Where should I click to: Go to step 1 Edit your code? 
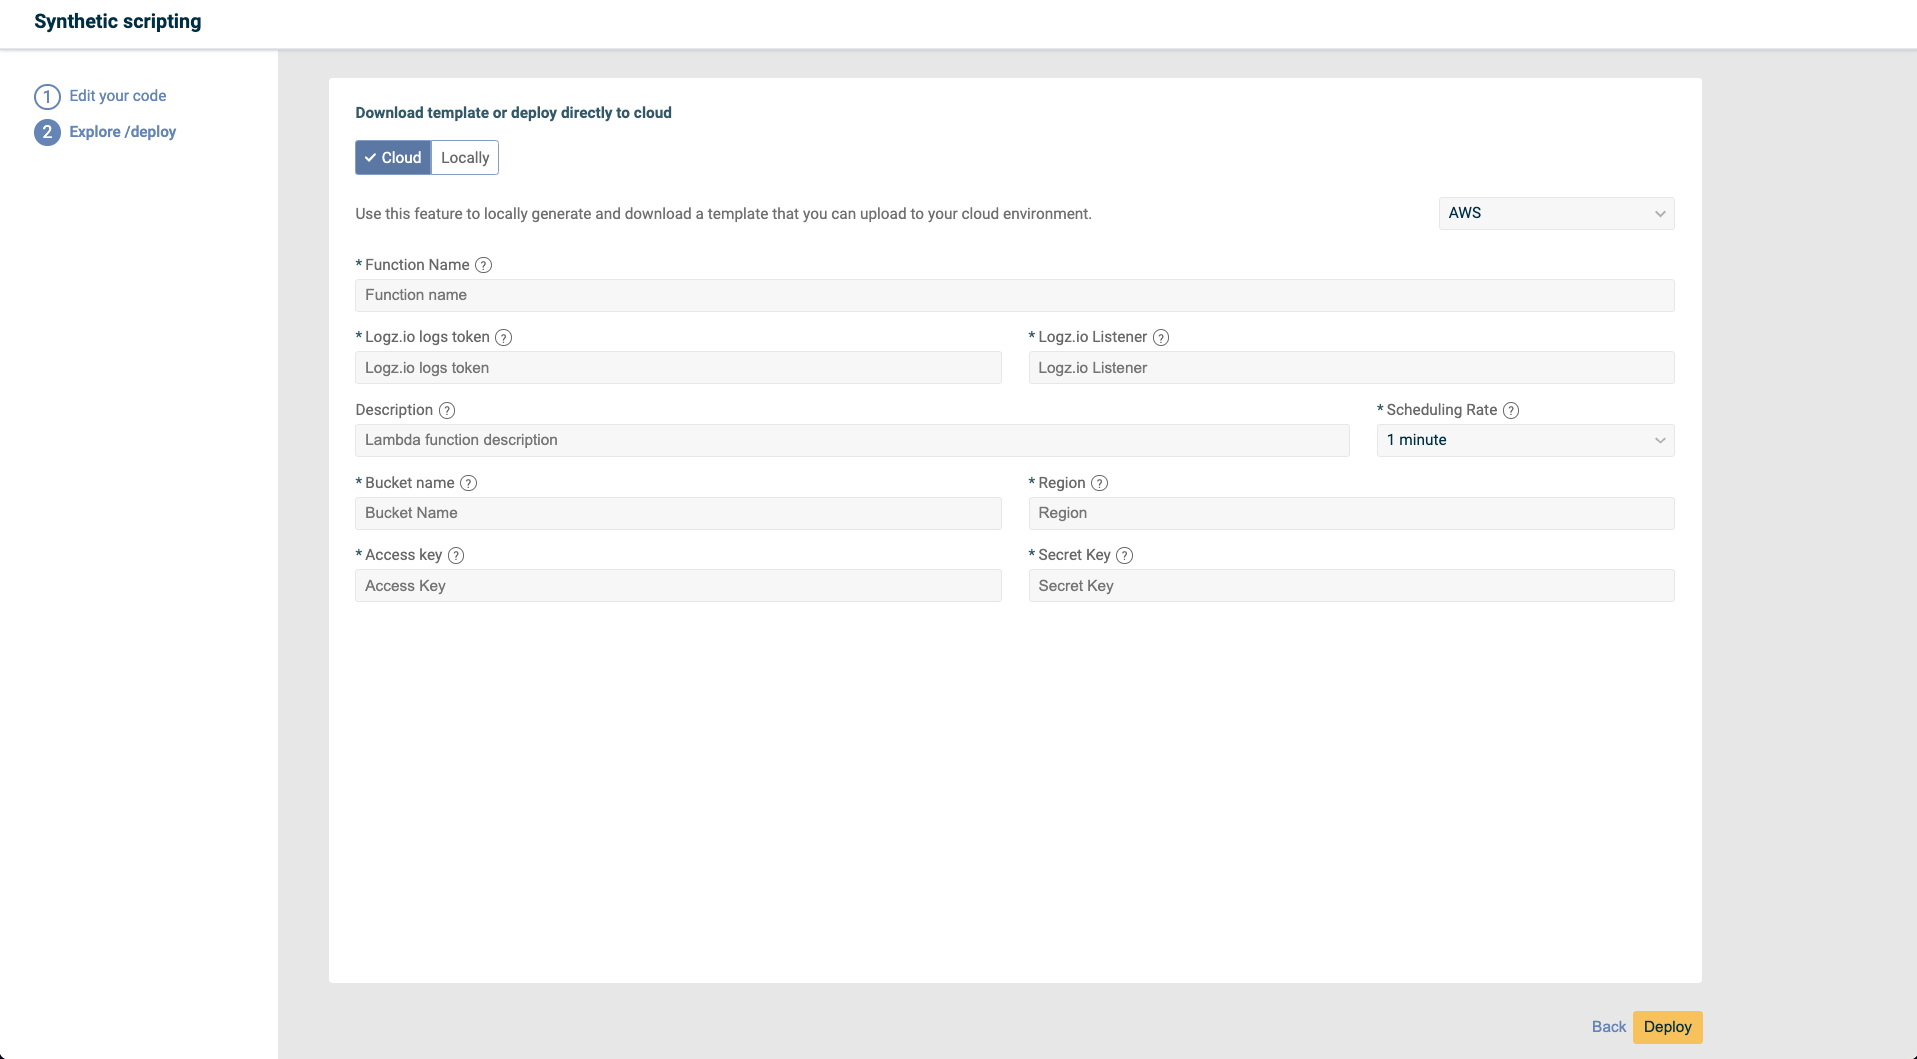point(117,96)
